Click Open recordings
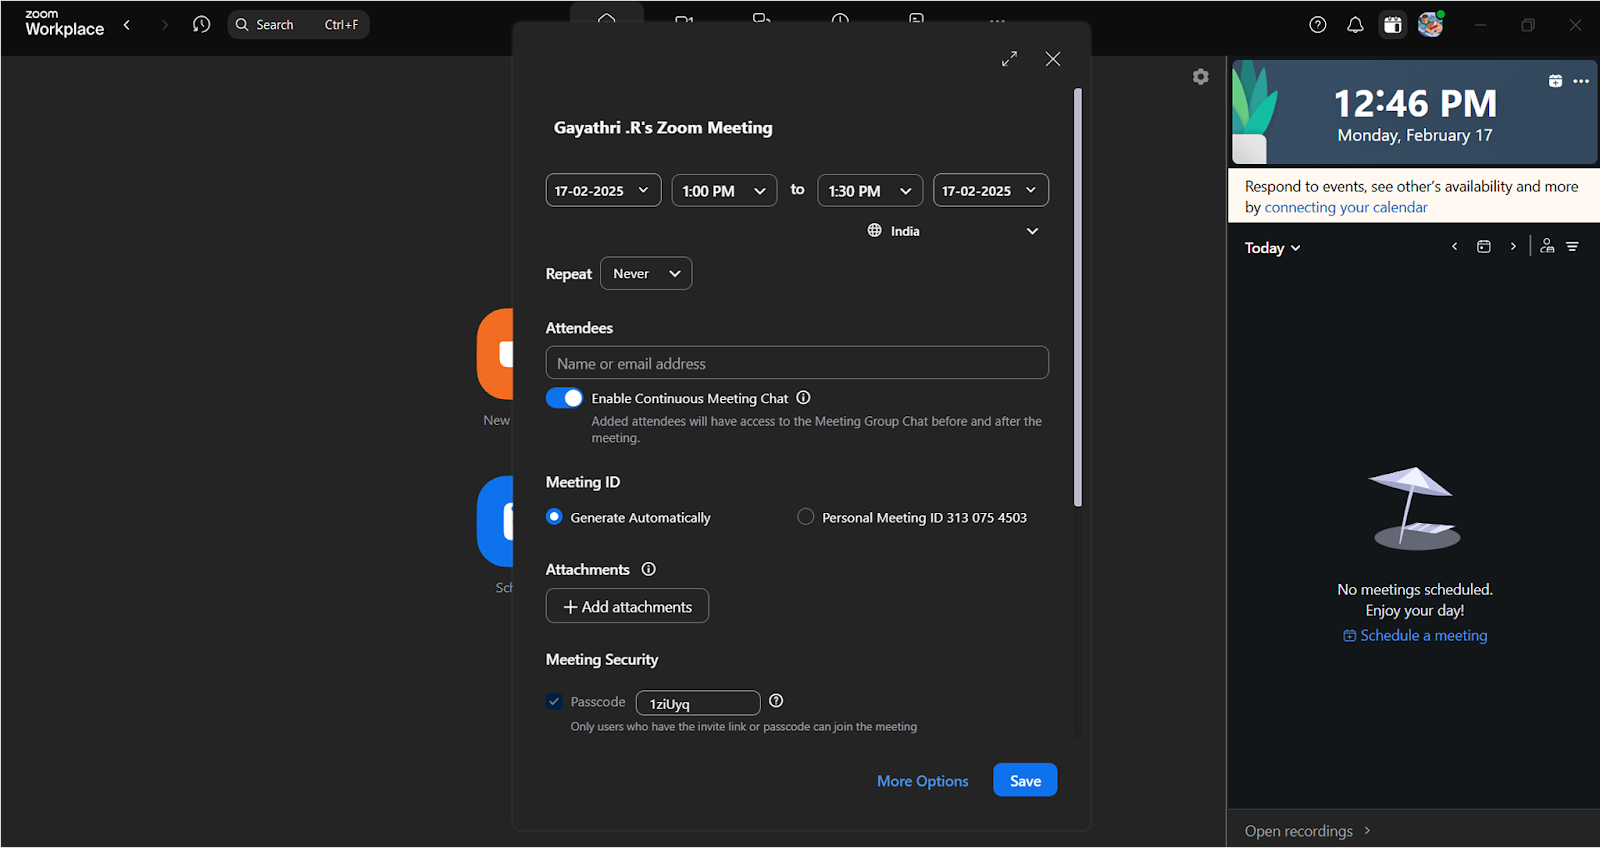This screenshot has width=1600, height=848. (x=1298, y=831)
